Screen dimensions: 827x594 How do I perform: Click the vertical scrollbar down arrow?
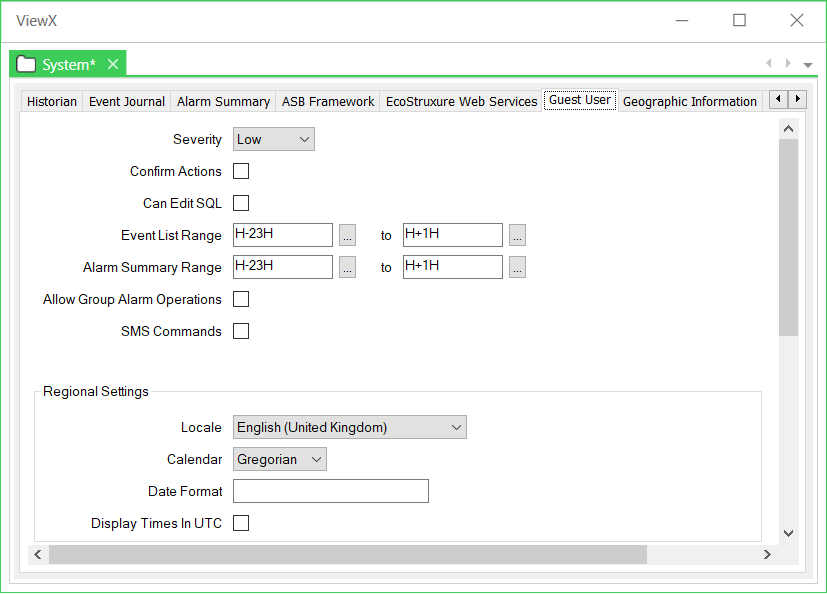click(x=788, y=533)
